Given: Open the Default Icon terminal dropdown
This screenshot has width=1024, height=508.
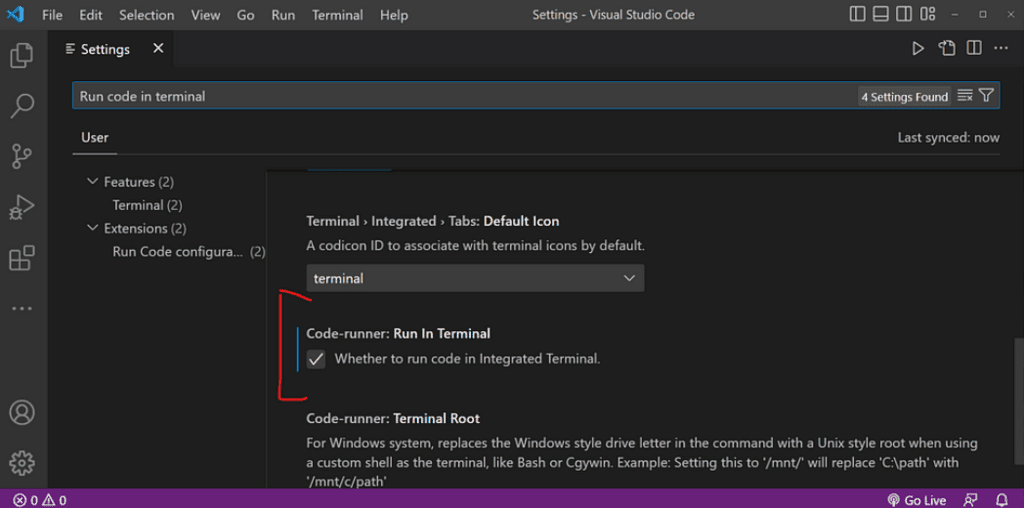Looking at the screenshot, I should [x=475, y=278].
